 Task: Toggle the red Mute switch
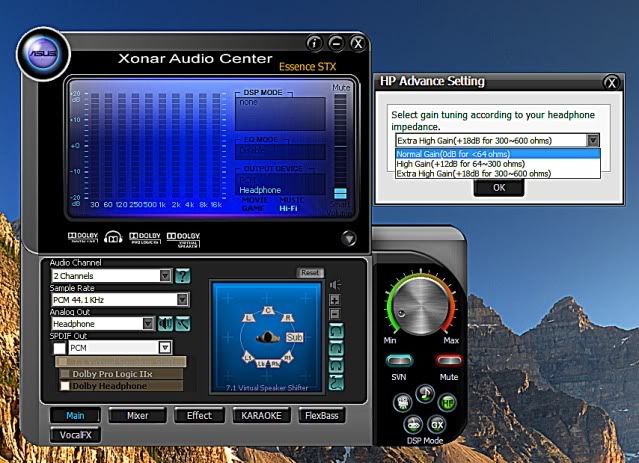449,360
